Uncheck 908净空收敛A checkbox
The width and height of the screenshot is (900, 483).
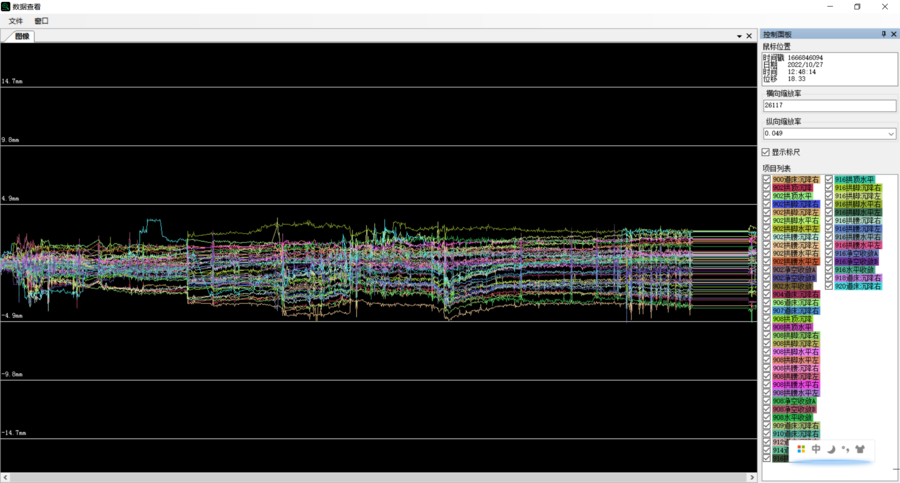click(767, 401)
